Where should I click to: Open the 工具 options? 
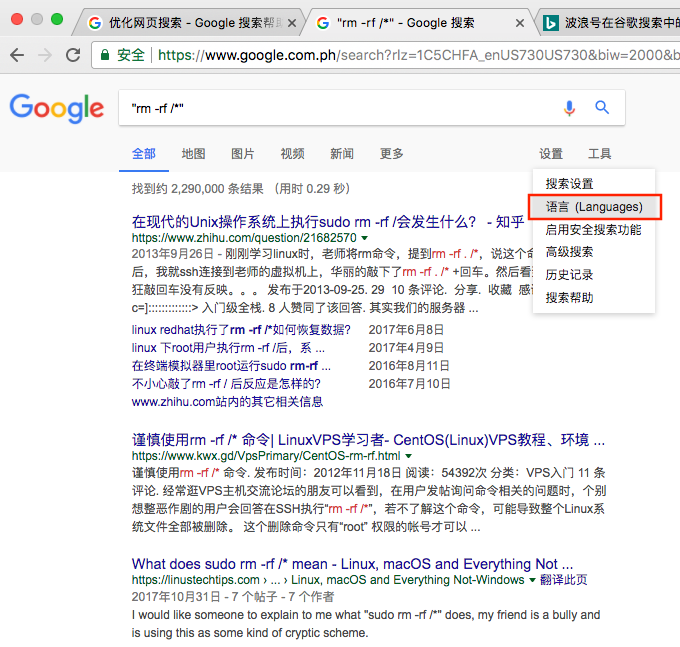(599, 154)
